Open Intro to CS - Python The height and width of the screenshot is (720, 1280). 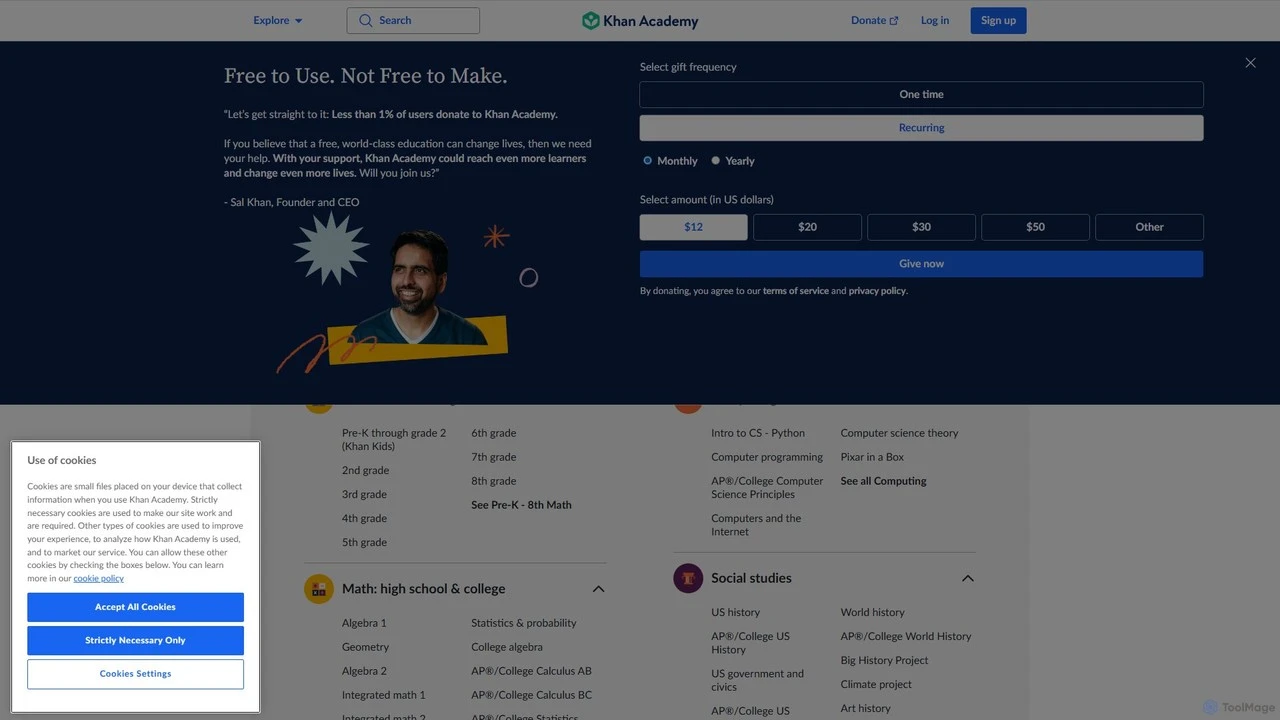click(x=758, y=433)
